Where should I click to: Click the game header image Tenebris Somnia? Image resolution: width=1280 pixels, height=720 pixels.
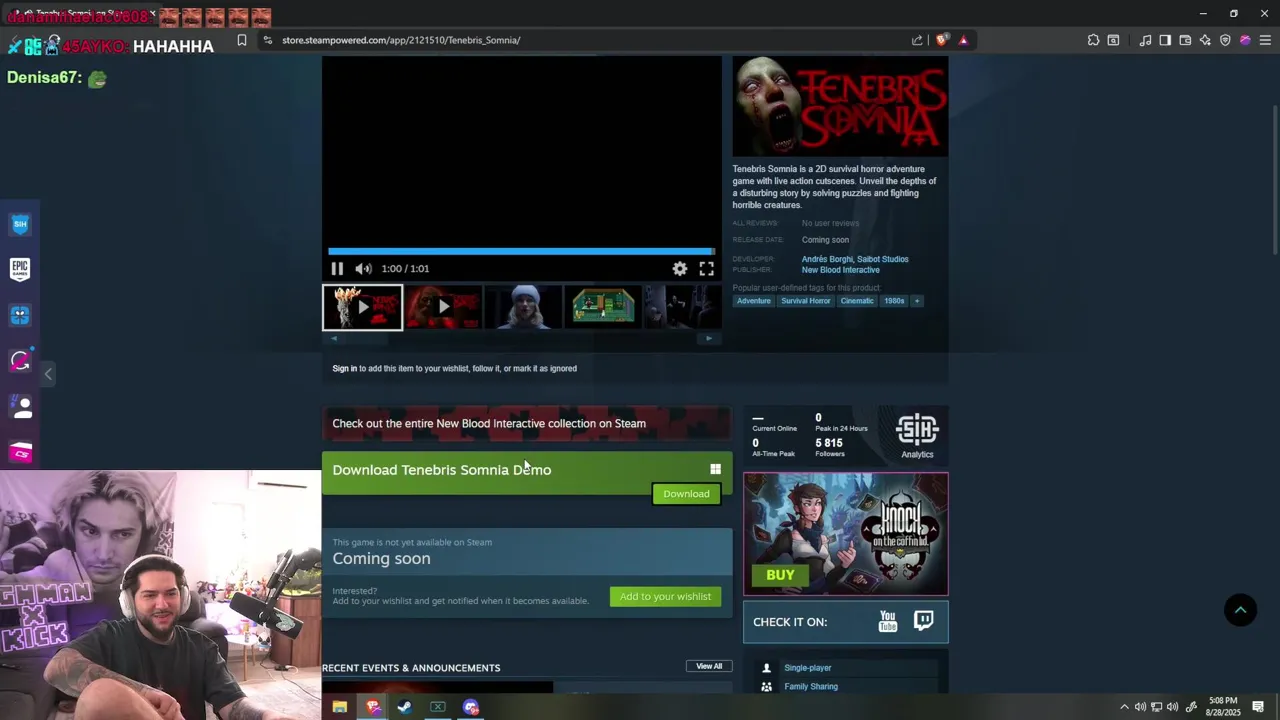click(840, 106)
